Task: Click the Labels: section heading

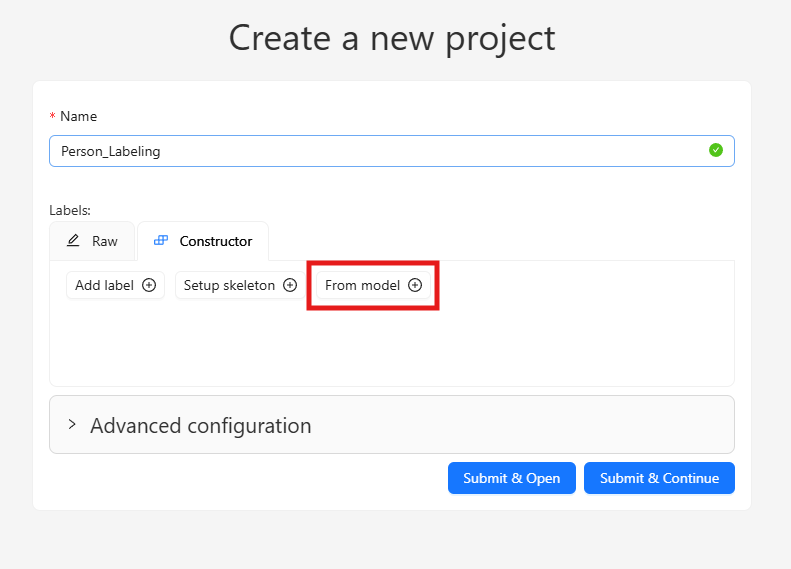Action: 70,210
